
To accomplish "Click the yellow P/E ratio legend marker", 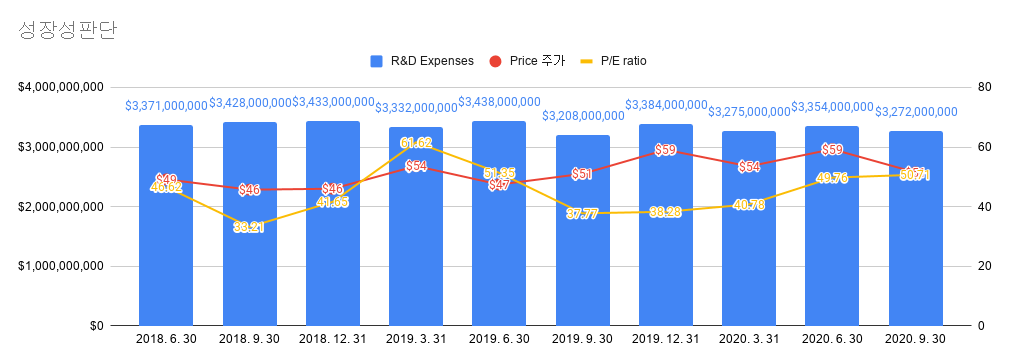I will tap(586, 62).
